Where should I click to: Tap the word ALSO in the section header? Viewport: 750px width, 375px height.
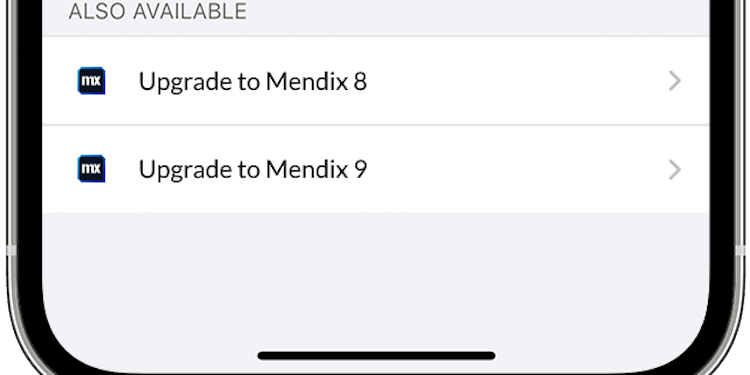click(98, 11)
